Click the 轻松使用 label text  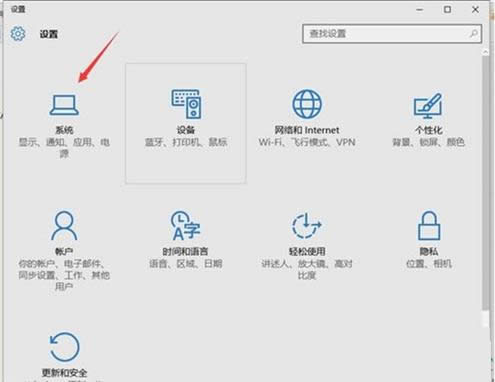[x=307, y=251]
